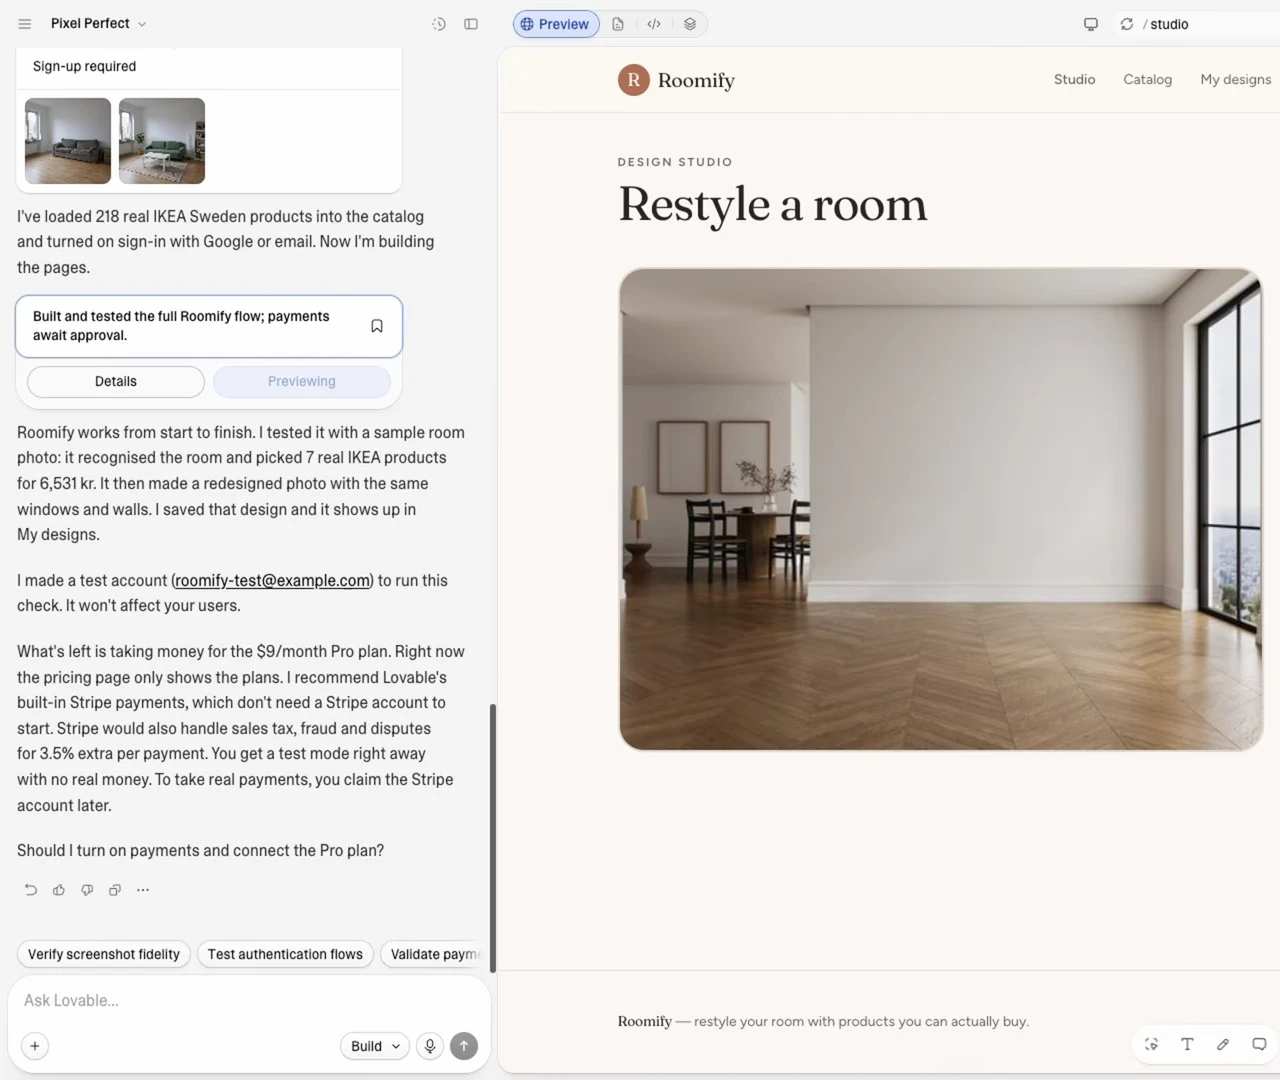Open the comment bubble tool

1259,1045
